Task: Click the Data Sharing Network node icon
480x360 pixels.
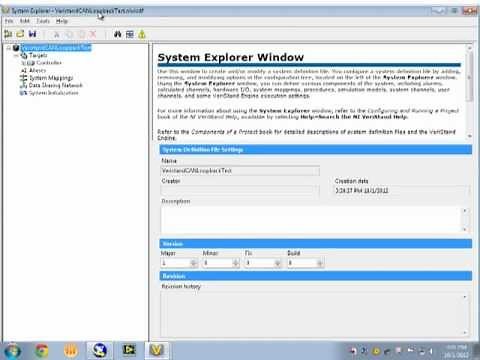Action: (24, 85)
